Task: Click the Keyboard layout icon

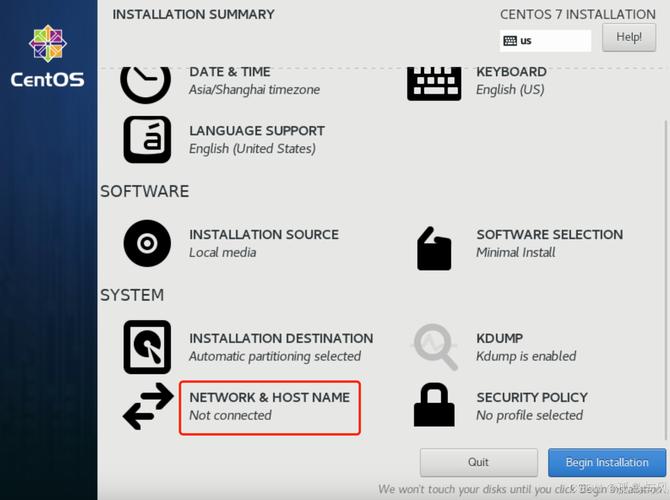Action: click(x=434, y=84)
